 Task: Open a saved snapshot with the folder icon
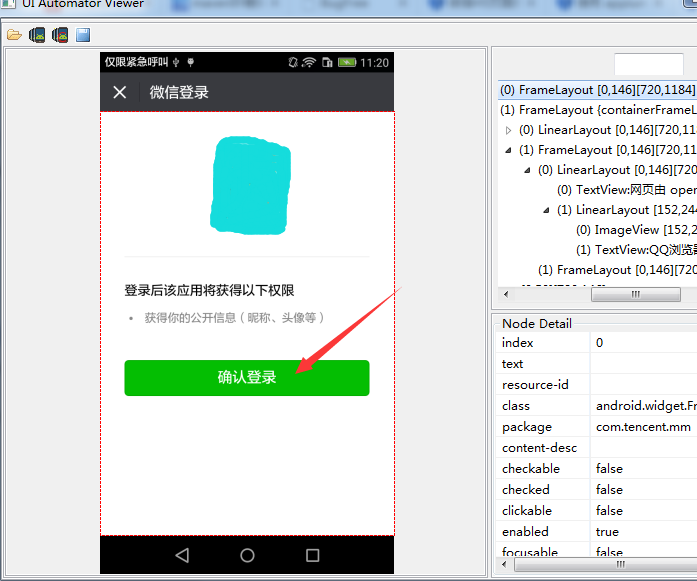click(x=14, y=35)
